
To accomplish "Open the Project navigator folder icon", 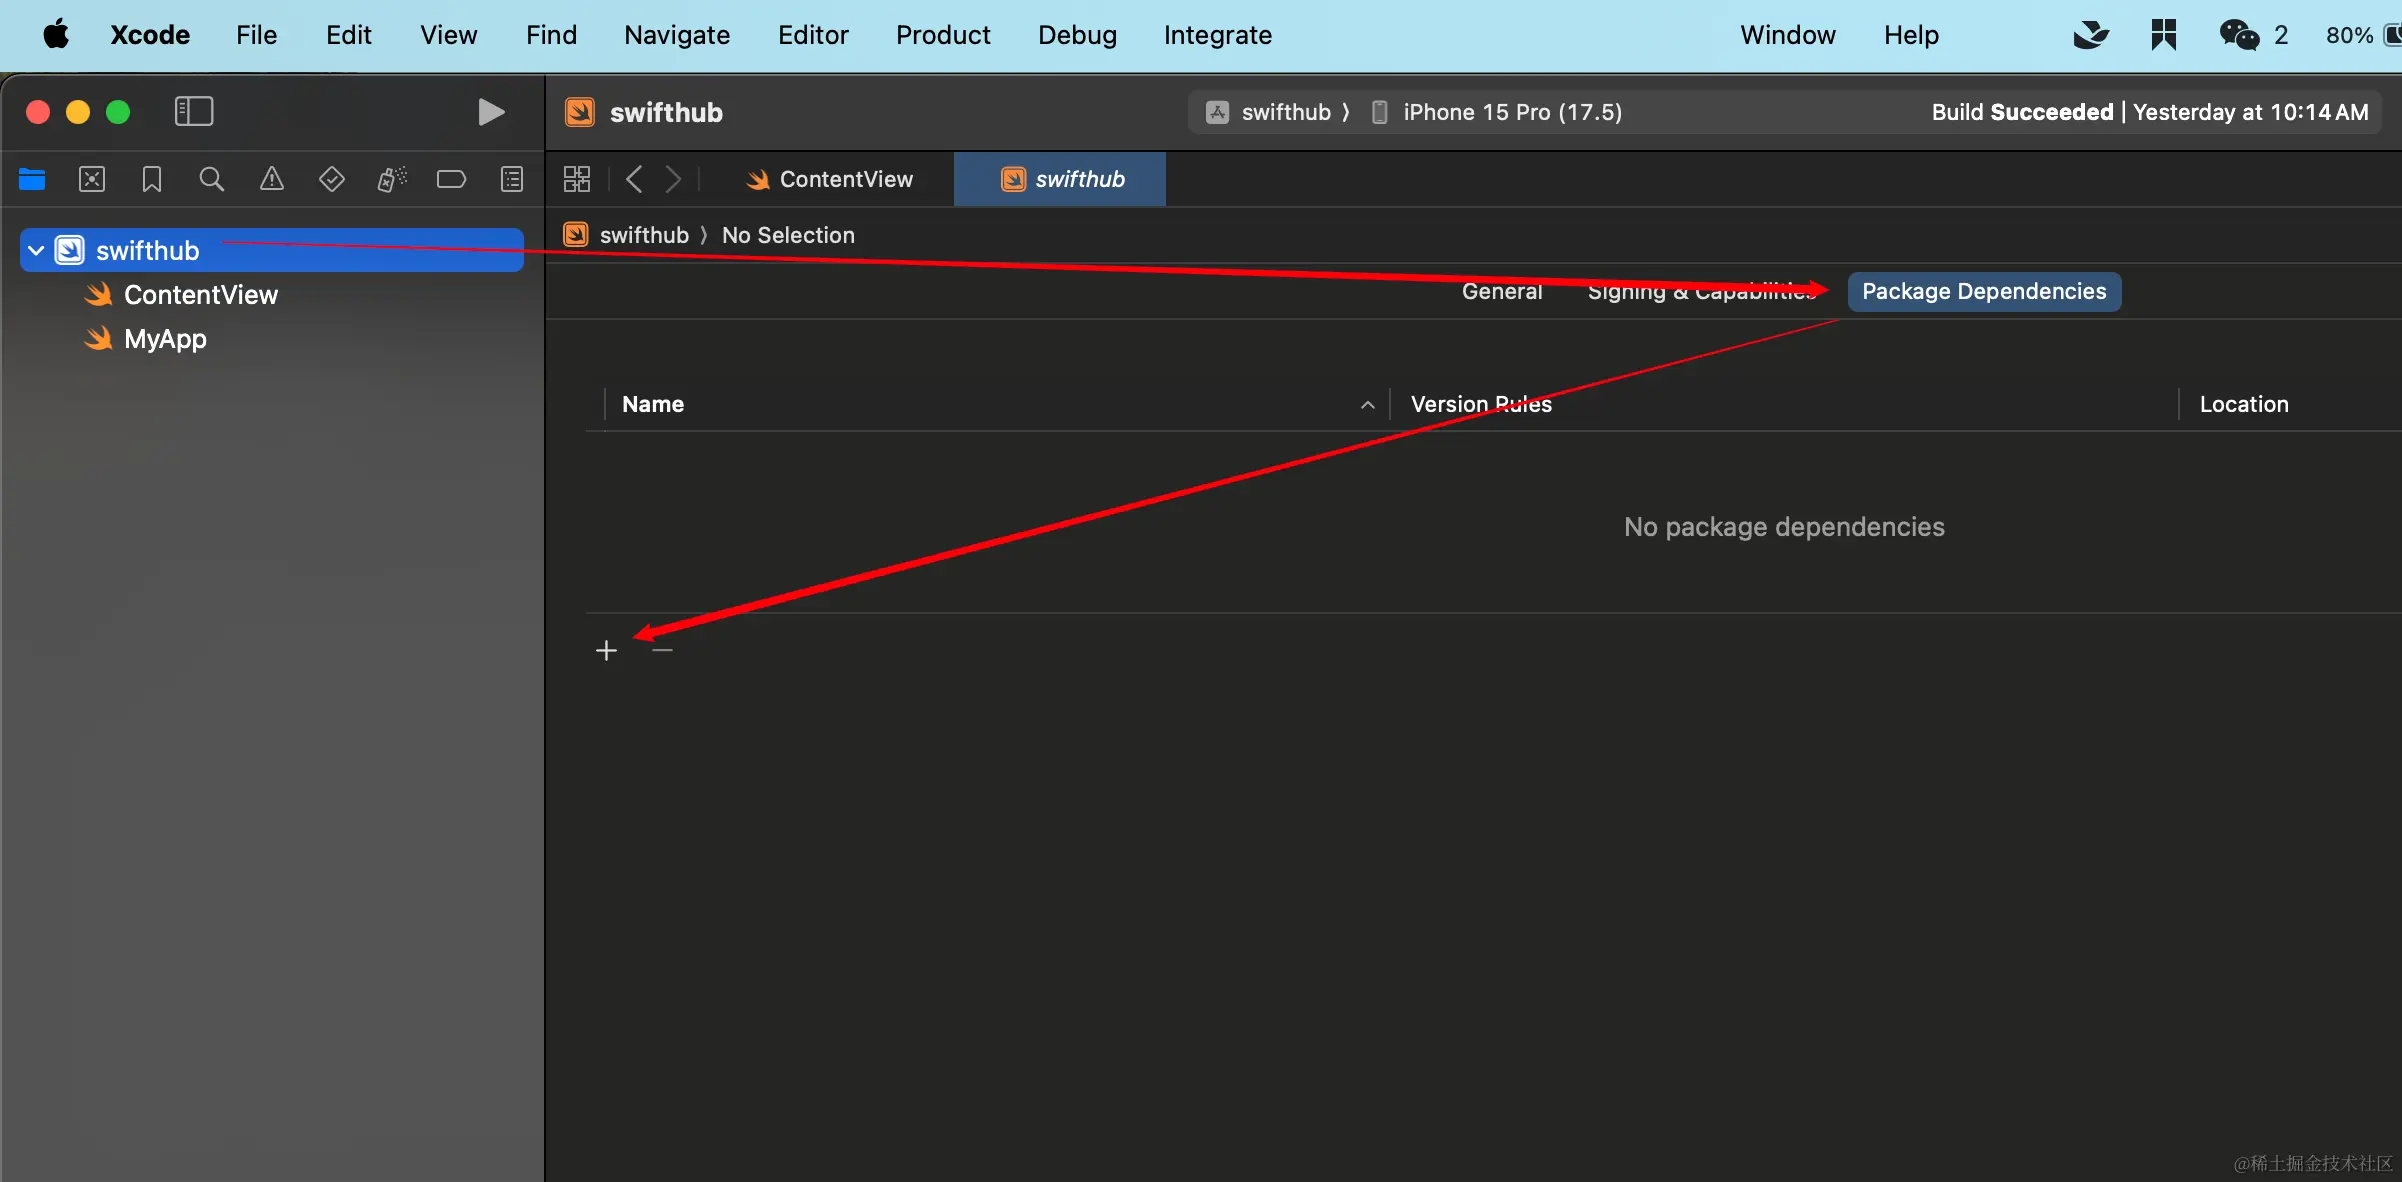I will click(x=32, y=179).
